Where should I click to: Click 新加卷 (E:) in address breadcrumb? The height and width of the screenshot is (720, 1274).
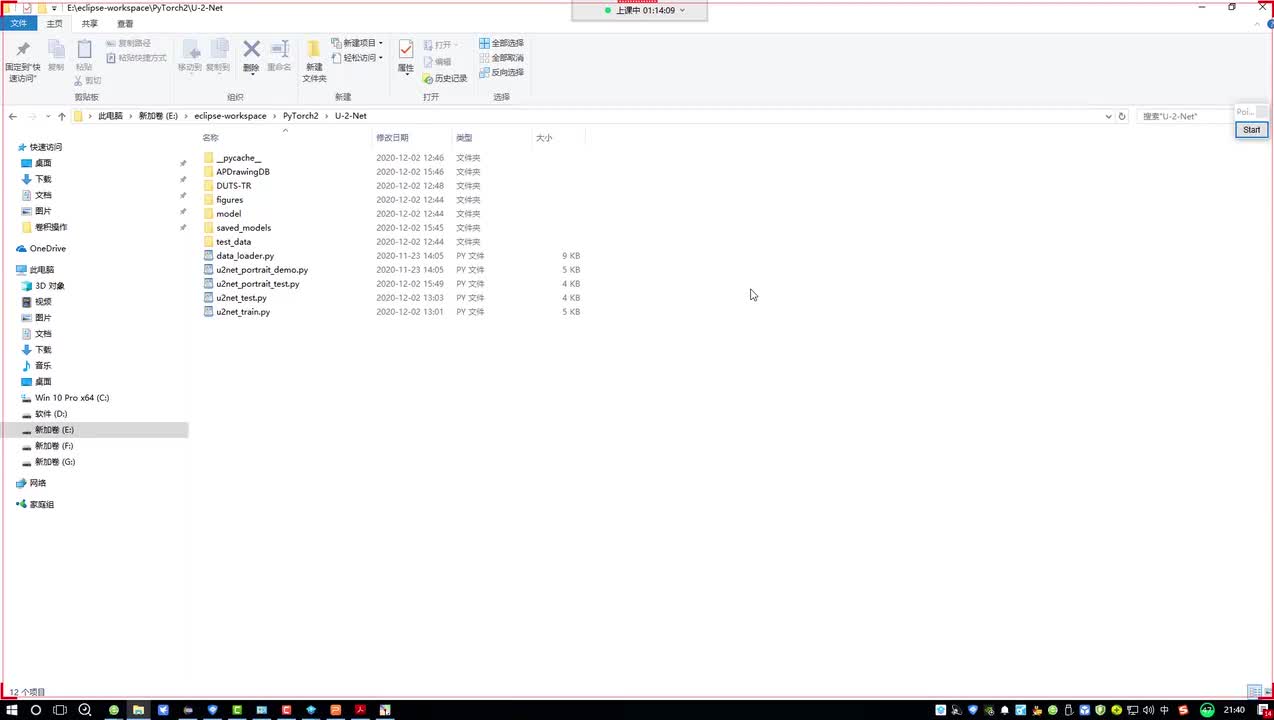(158, 116)
